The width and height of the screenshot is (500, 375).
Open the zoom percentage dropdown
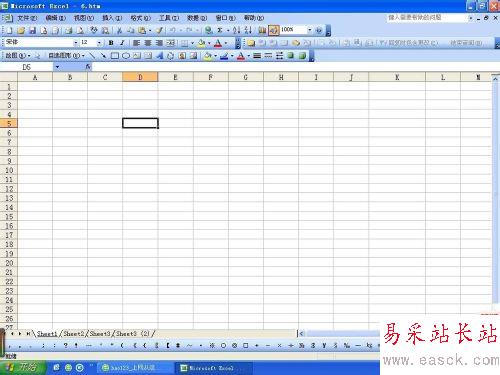pyautogui.click(x=309, y=30)
